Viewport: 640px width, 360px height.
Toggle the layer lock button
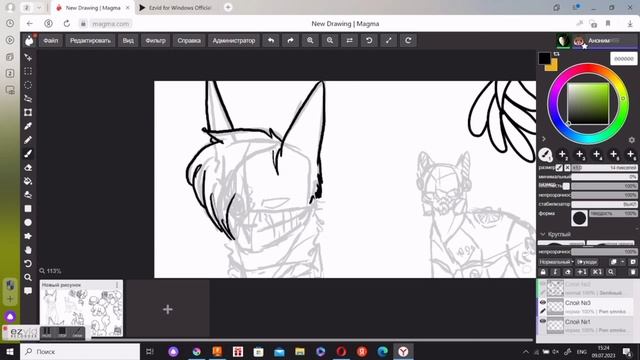543,272
